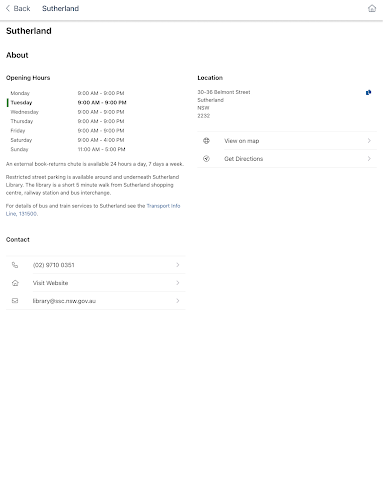Click the Opening Hours heading
The height and width of the screenshot is (500, 383).
[28, 78]
